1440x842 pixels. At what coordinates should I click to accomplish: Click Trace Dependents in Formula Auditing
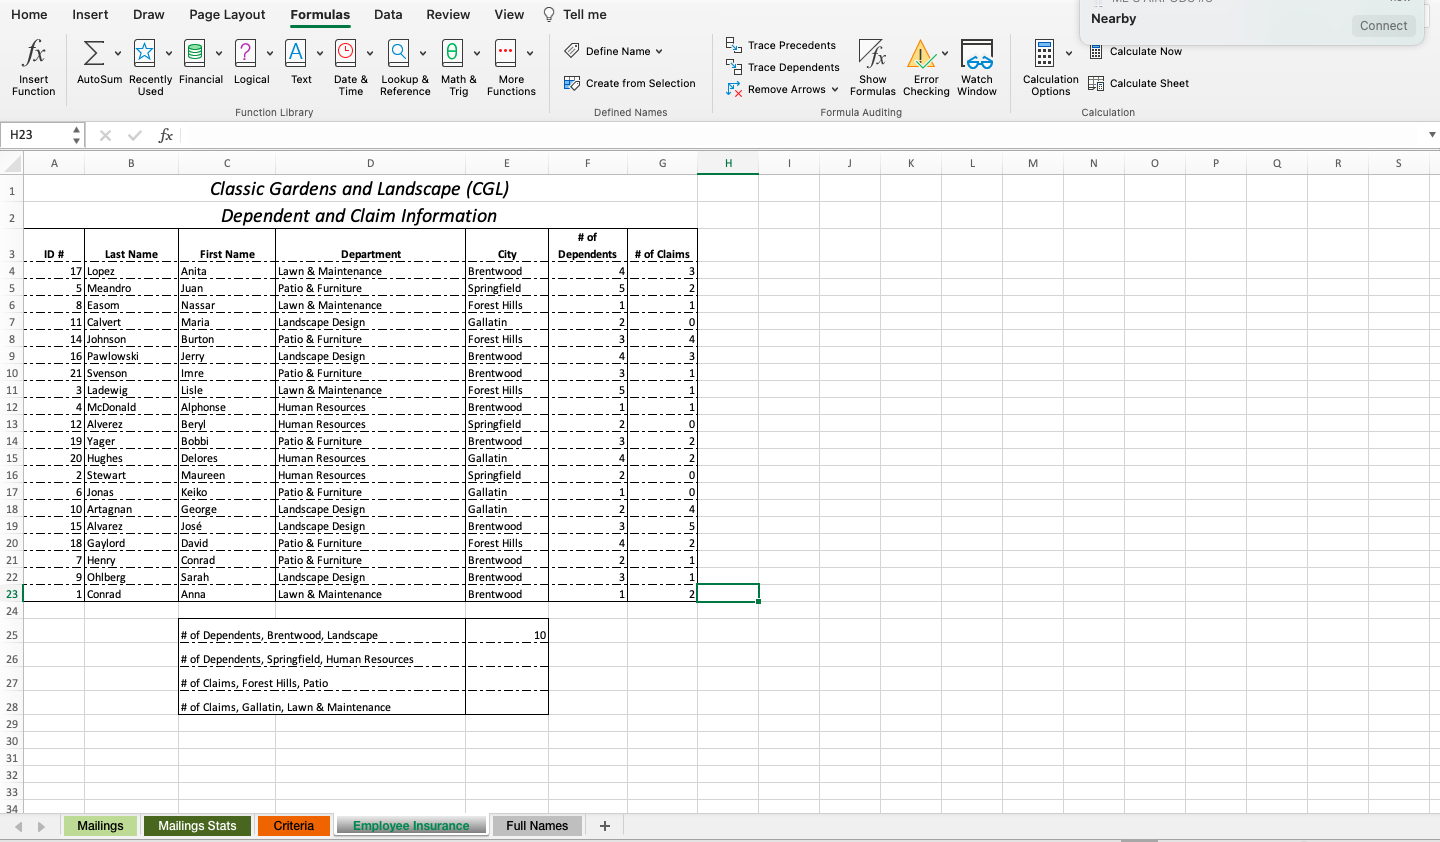(781, 67)
